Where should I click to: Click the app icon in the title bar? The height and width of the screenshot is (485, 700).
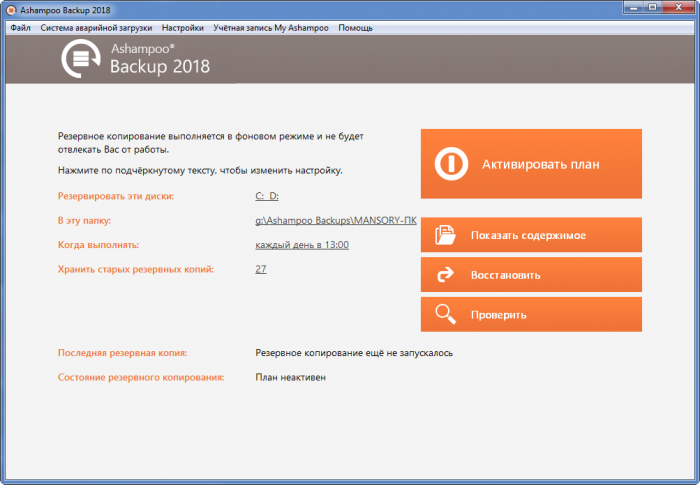(11, 10)
